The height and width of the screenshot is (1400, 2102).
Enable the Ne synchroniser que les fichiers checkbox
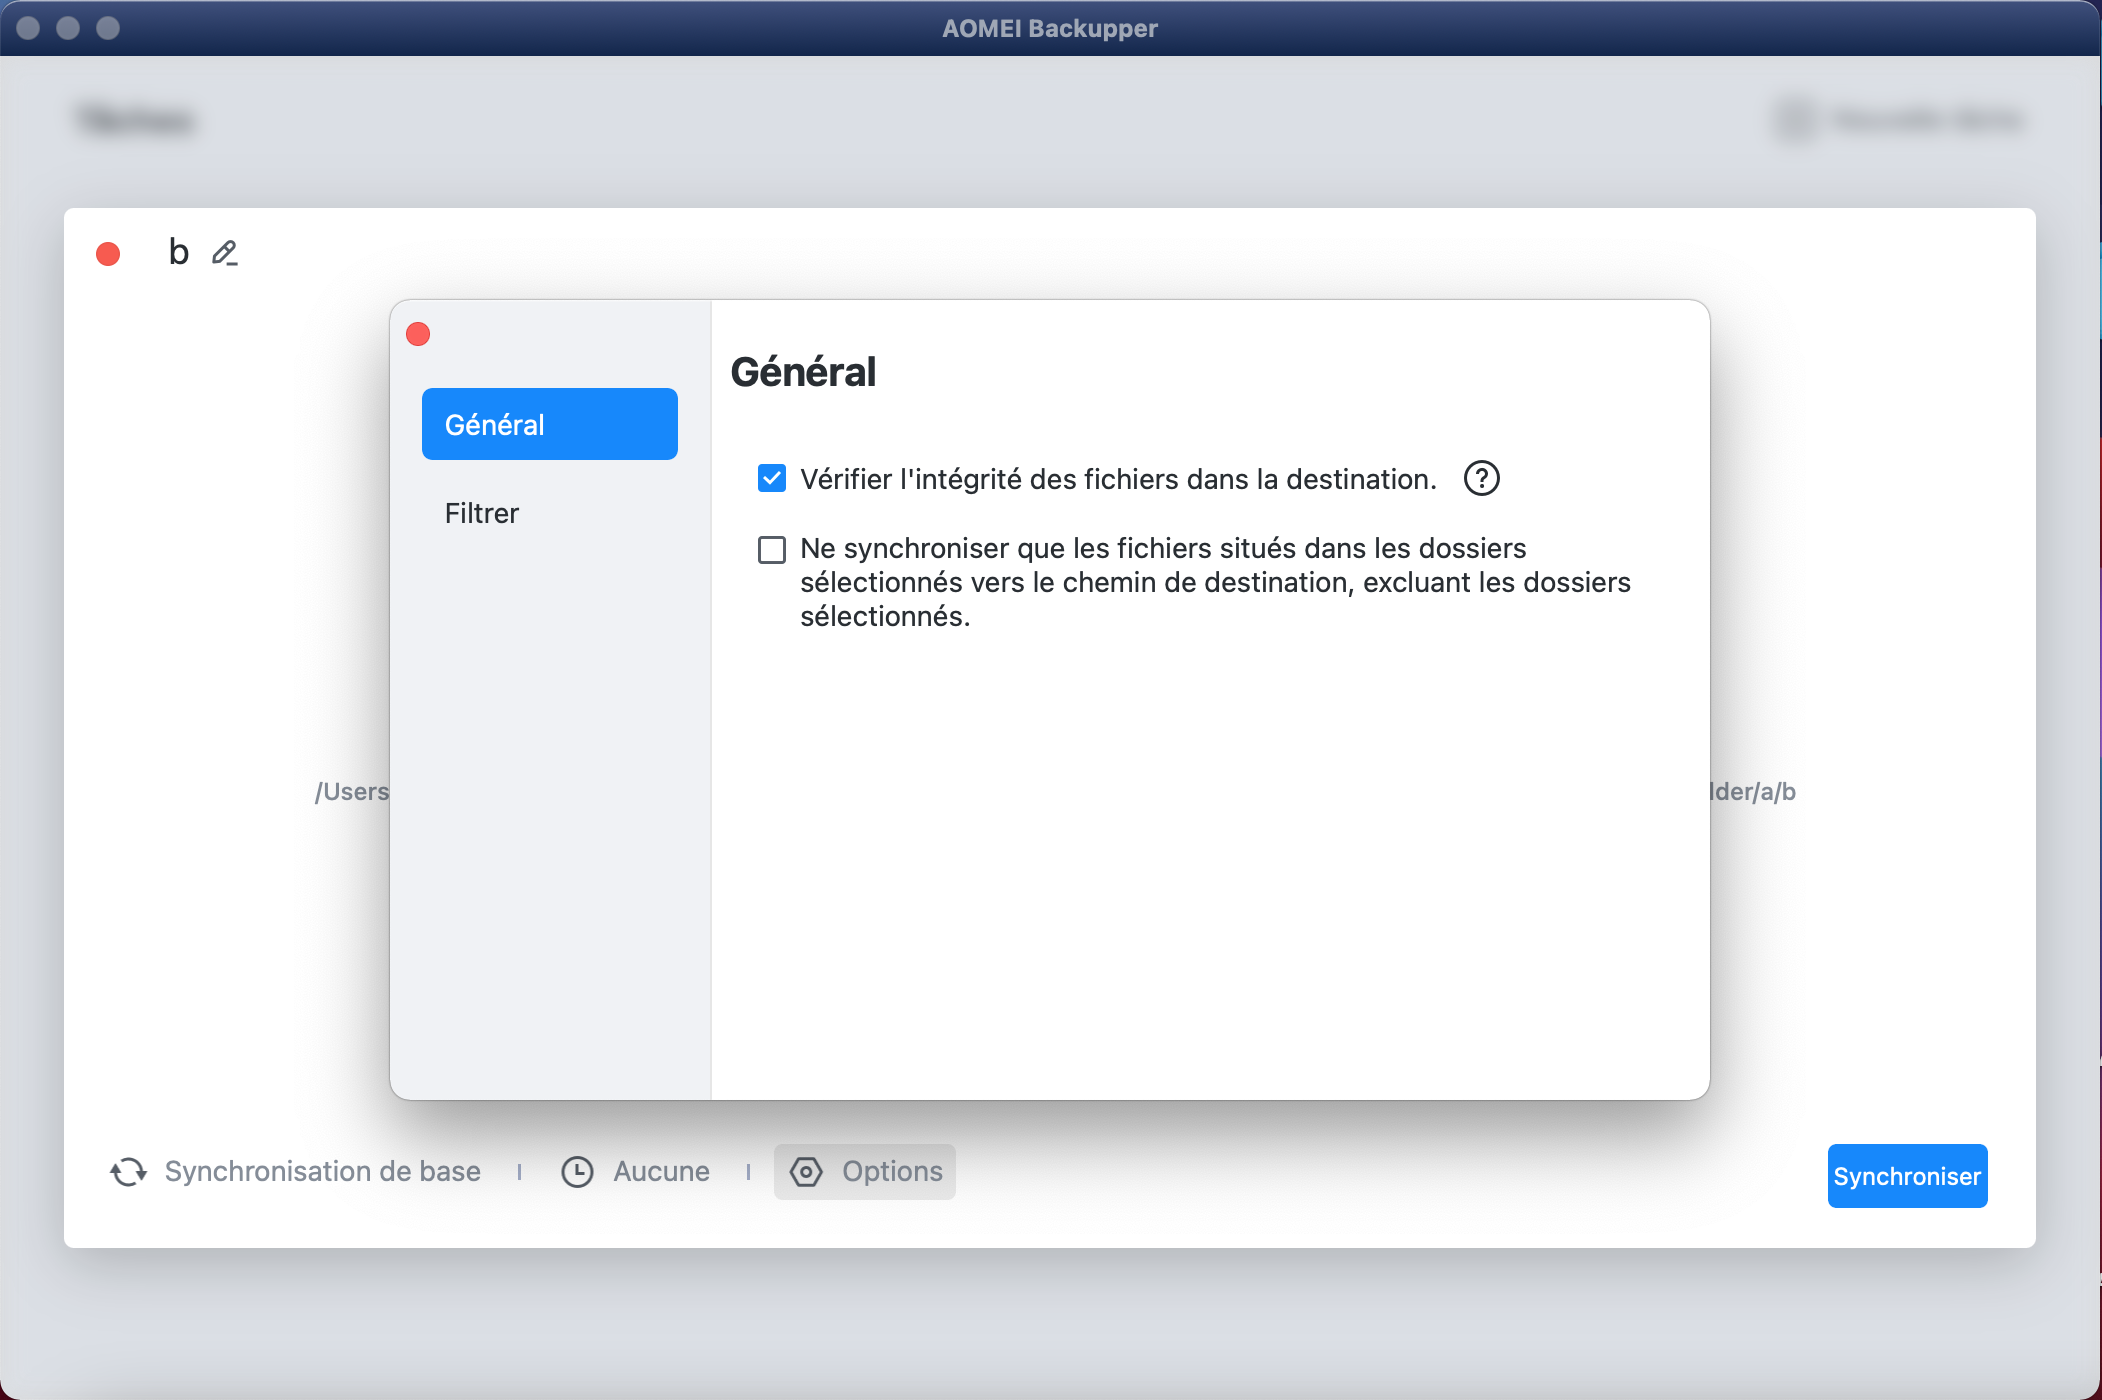point(771,550)
